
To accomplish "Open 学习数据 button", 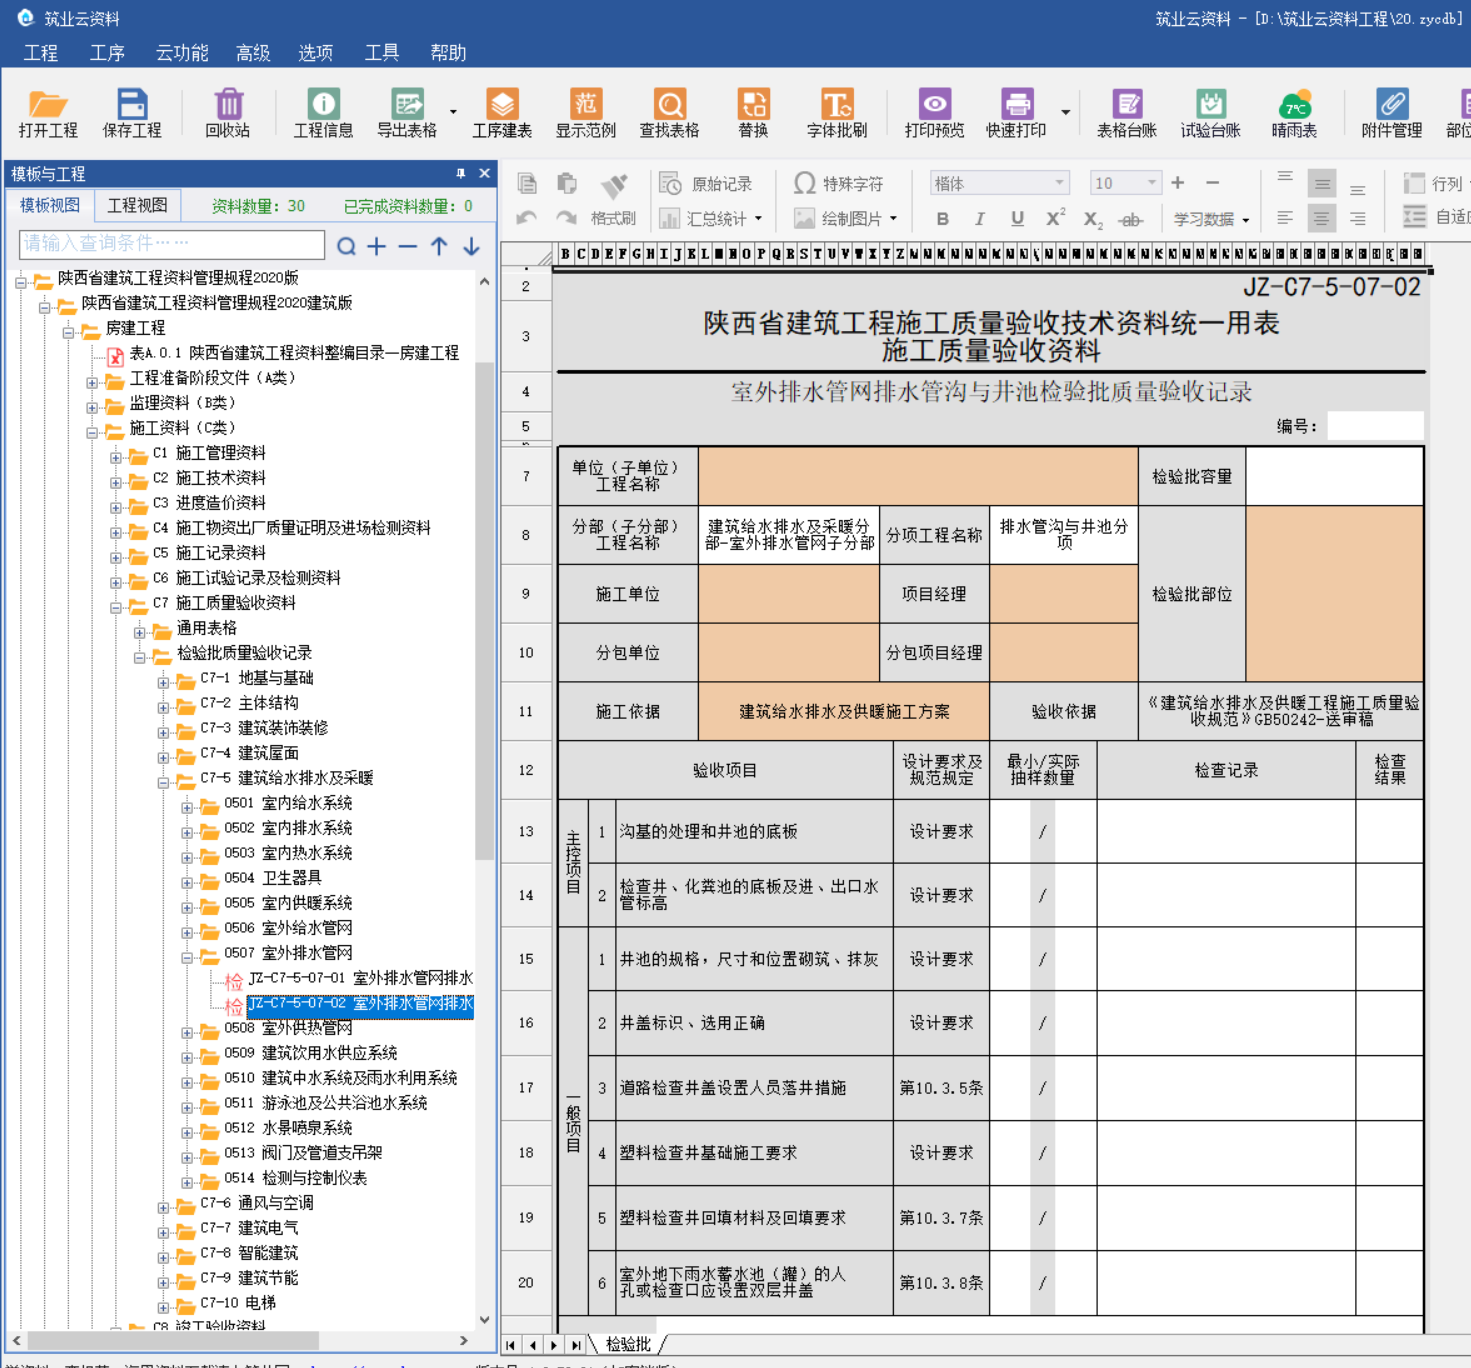I will [1211, 219].
